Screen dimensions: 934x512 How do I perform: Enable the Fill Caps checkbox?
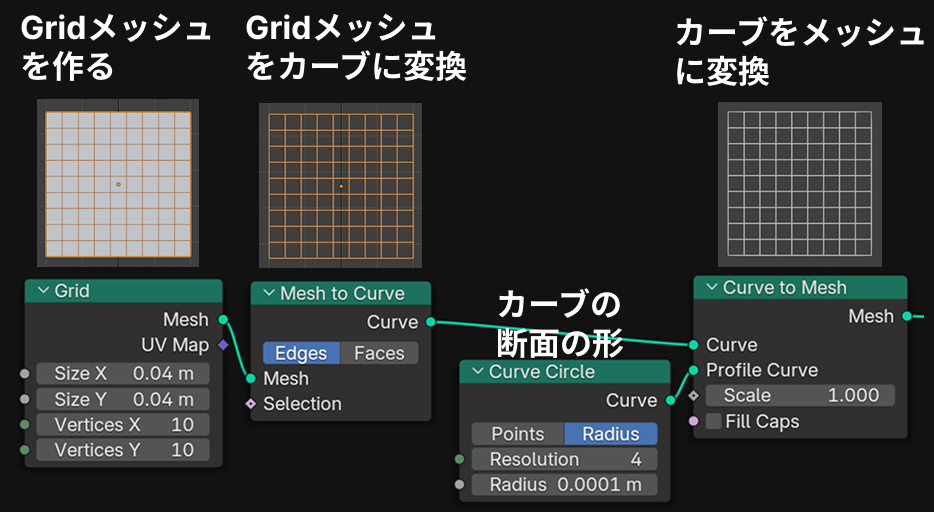tap(713, 422)
